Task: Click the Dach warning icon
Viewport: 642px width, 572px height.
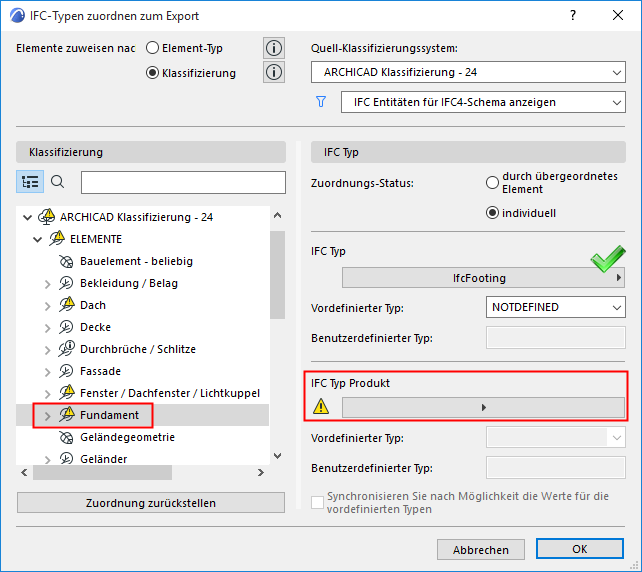Action: click(67, 305)
